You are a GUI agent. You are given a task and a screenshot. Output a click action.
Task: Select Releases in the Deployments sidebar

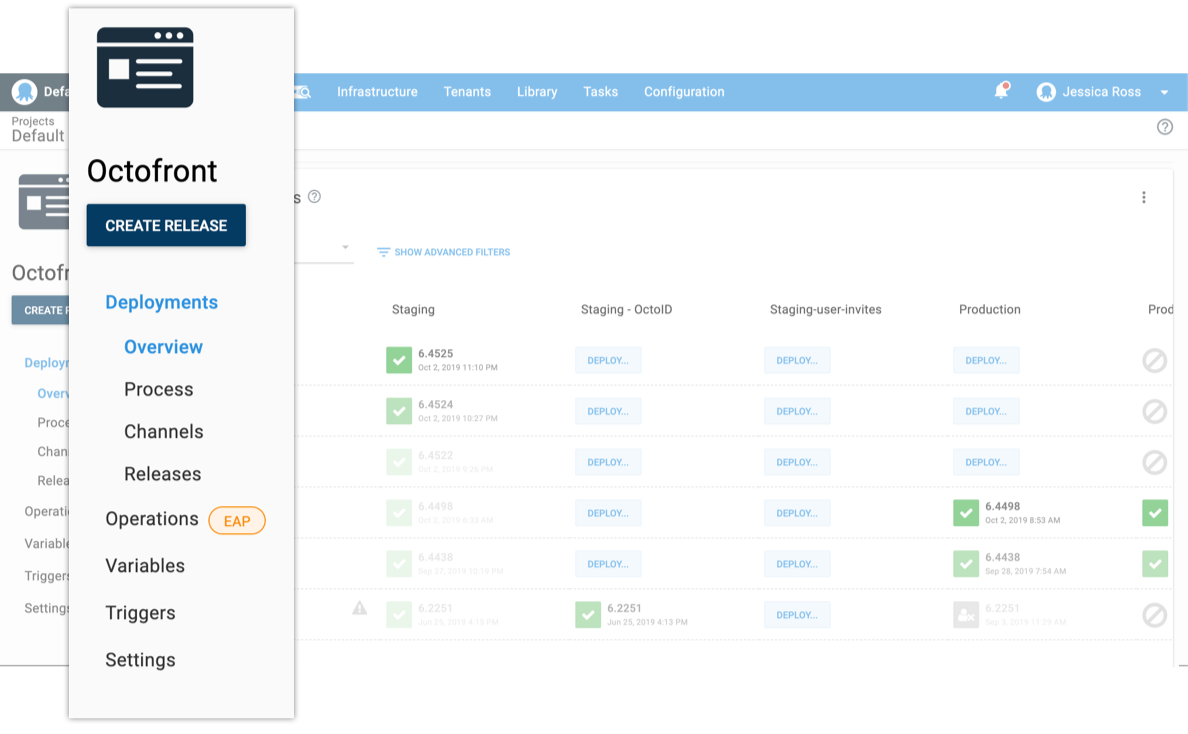click(162, 473)
